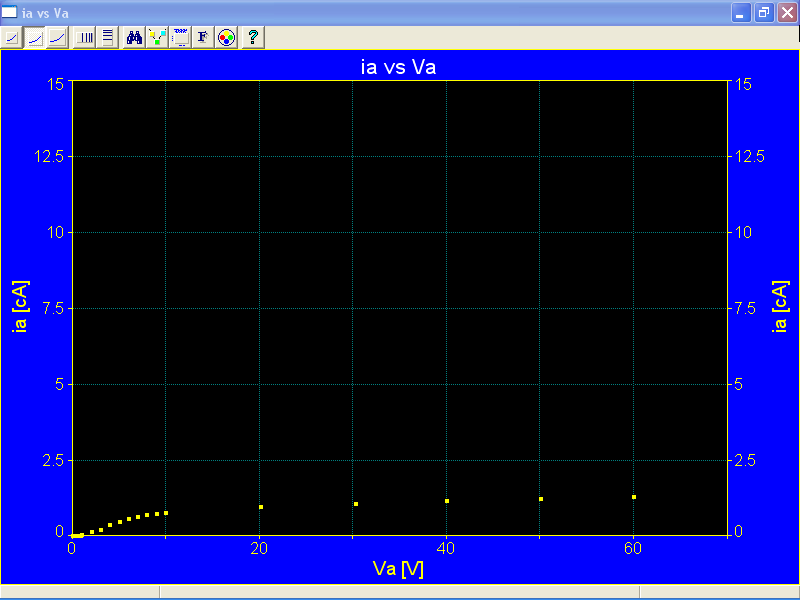Restore down the ia vs Va window
The height and width of the screenshot is (600, 800).
(764, 13)
